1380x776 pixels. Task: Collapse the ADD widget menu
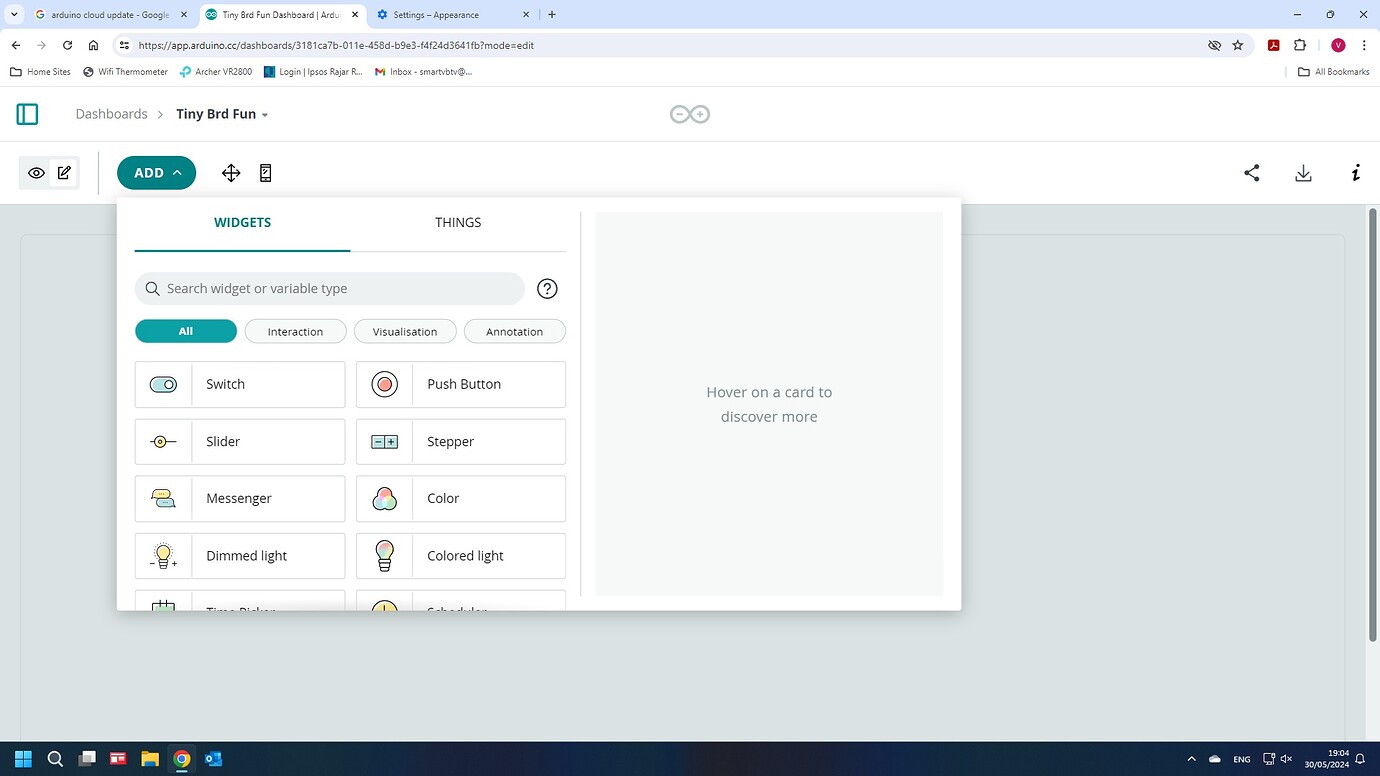point(156,172)
